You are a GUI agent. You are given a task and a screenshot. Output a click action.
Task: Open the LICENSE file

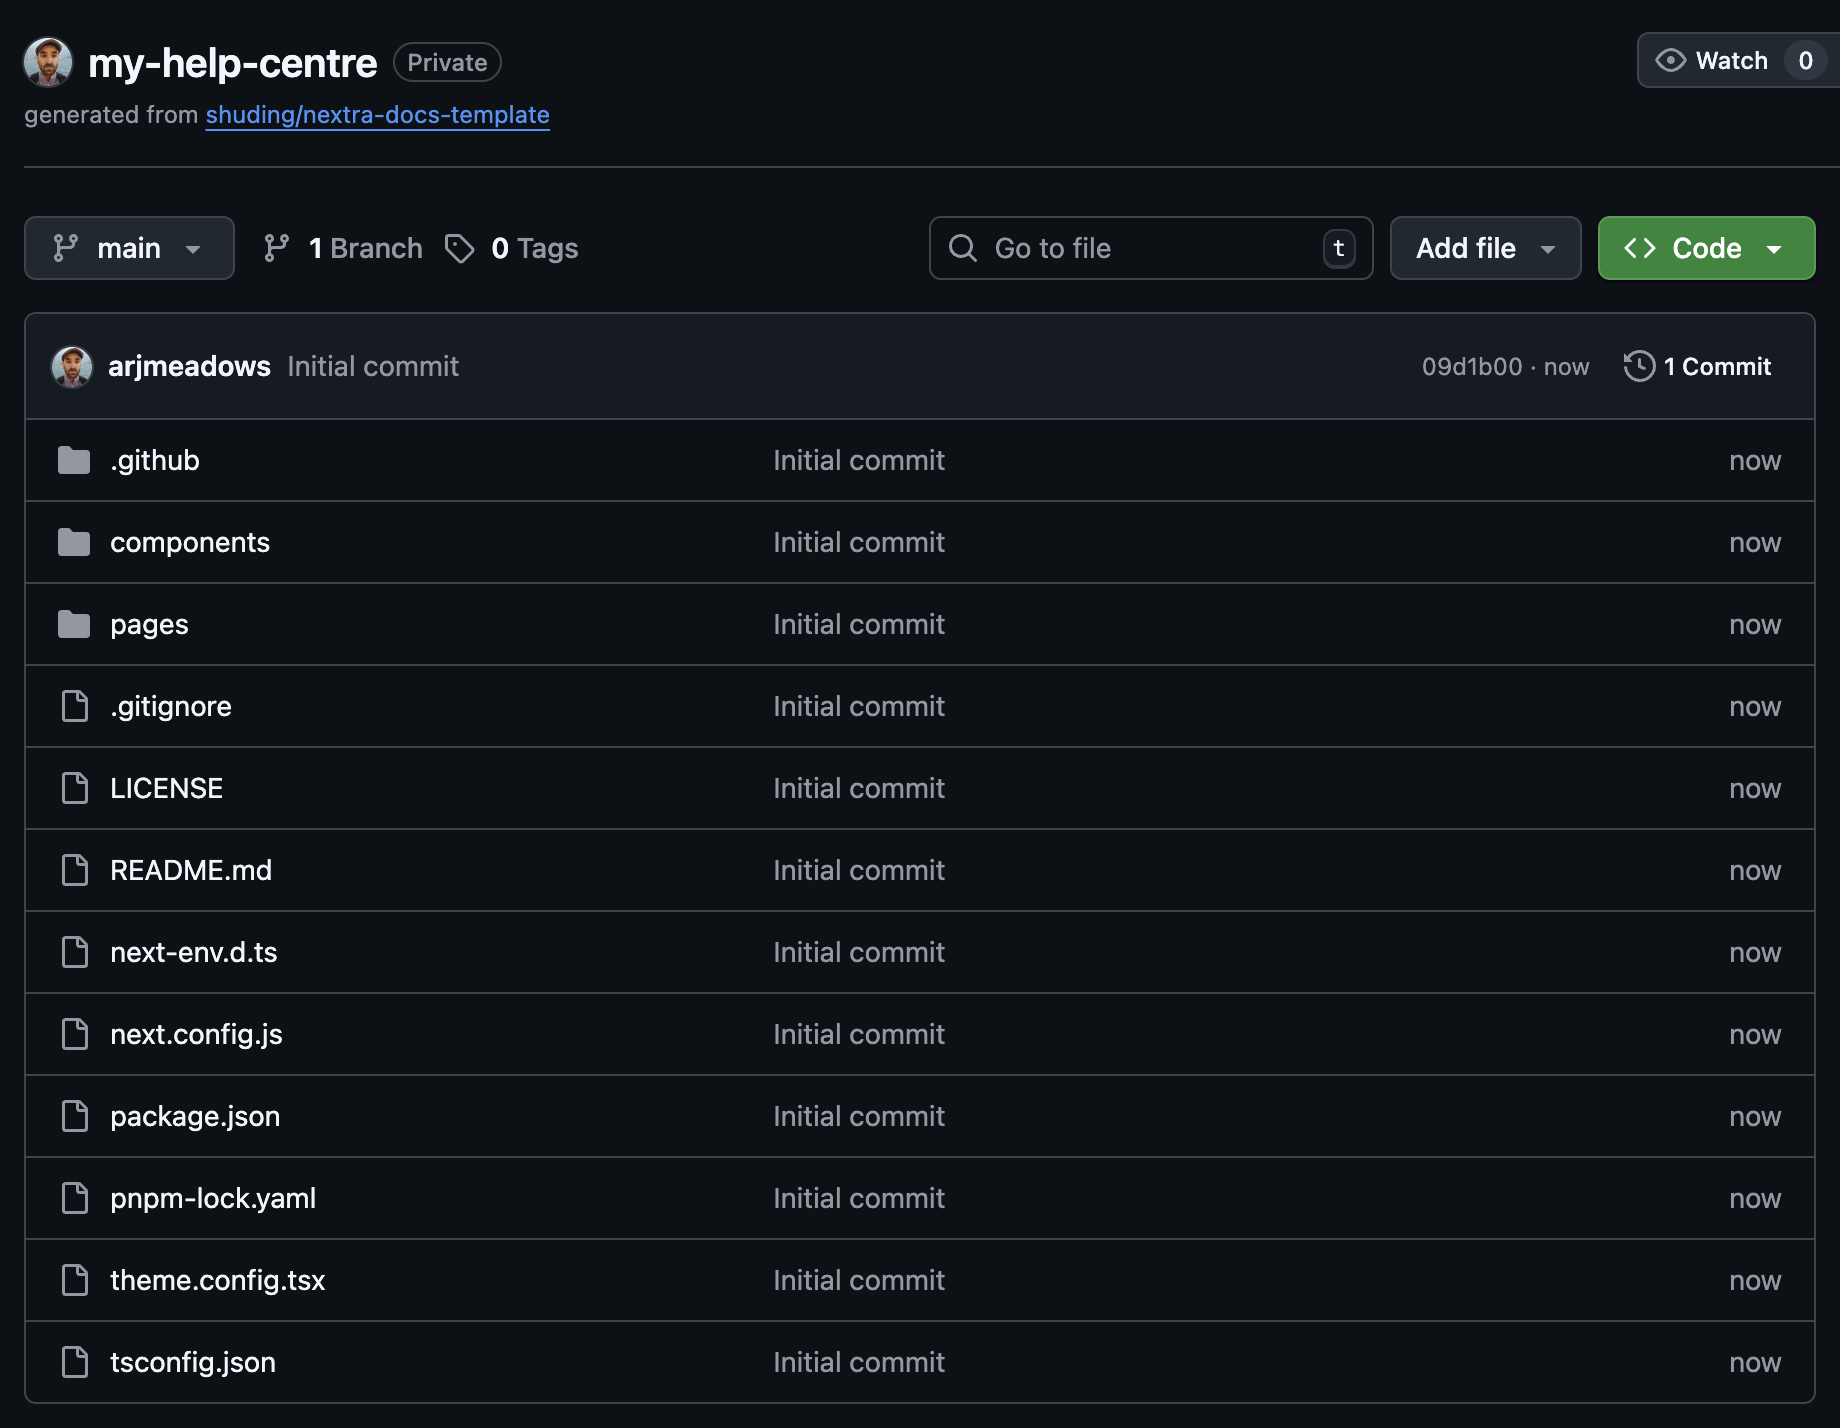167,788
